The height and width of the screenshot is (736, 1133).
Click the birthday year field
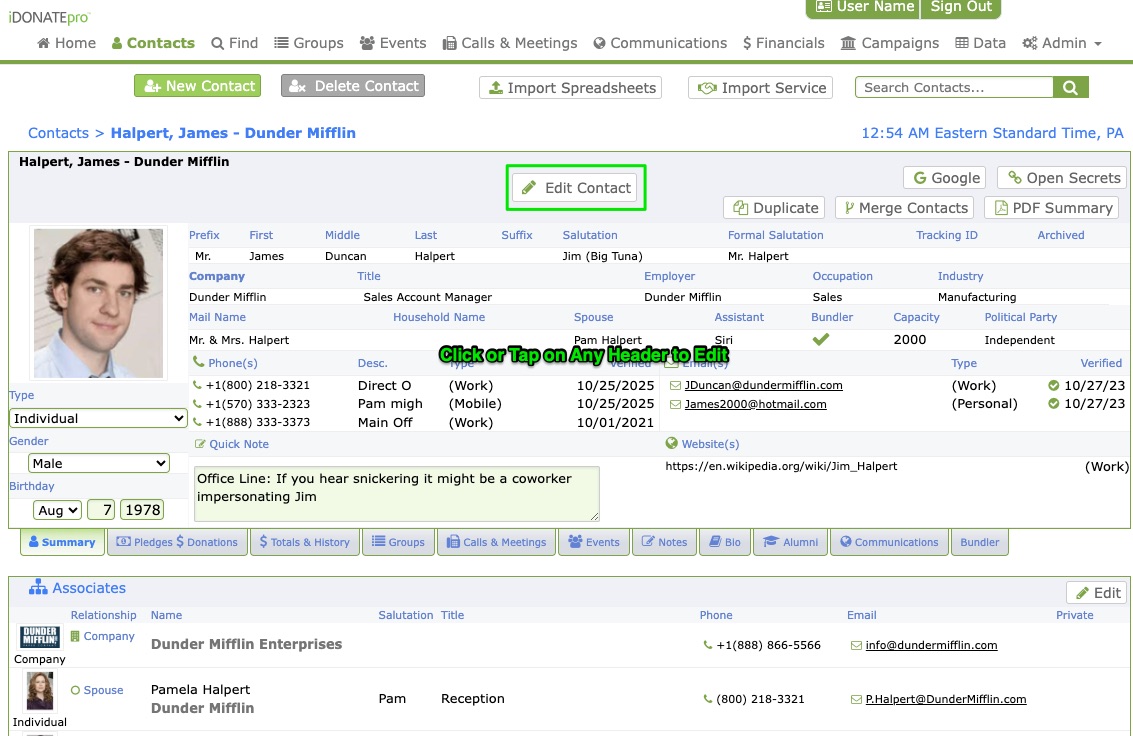[x=142, y=510]
